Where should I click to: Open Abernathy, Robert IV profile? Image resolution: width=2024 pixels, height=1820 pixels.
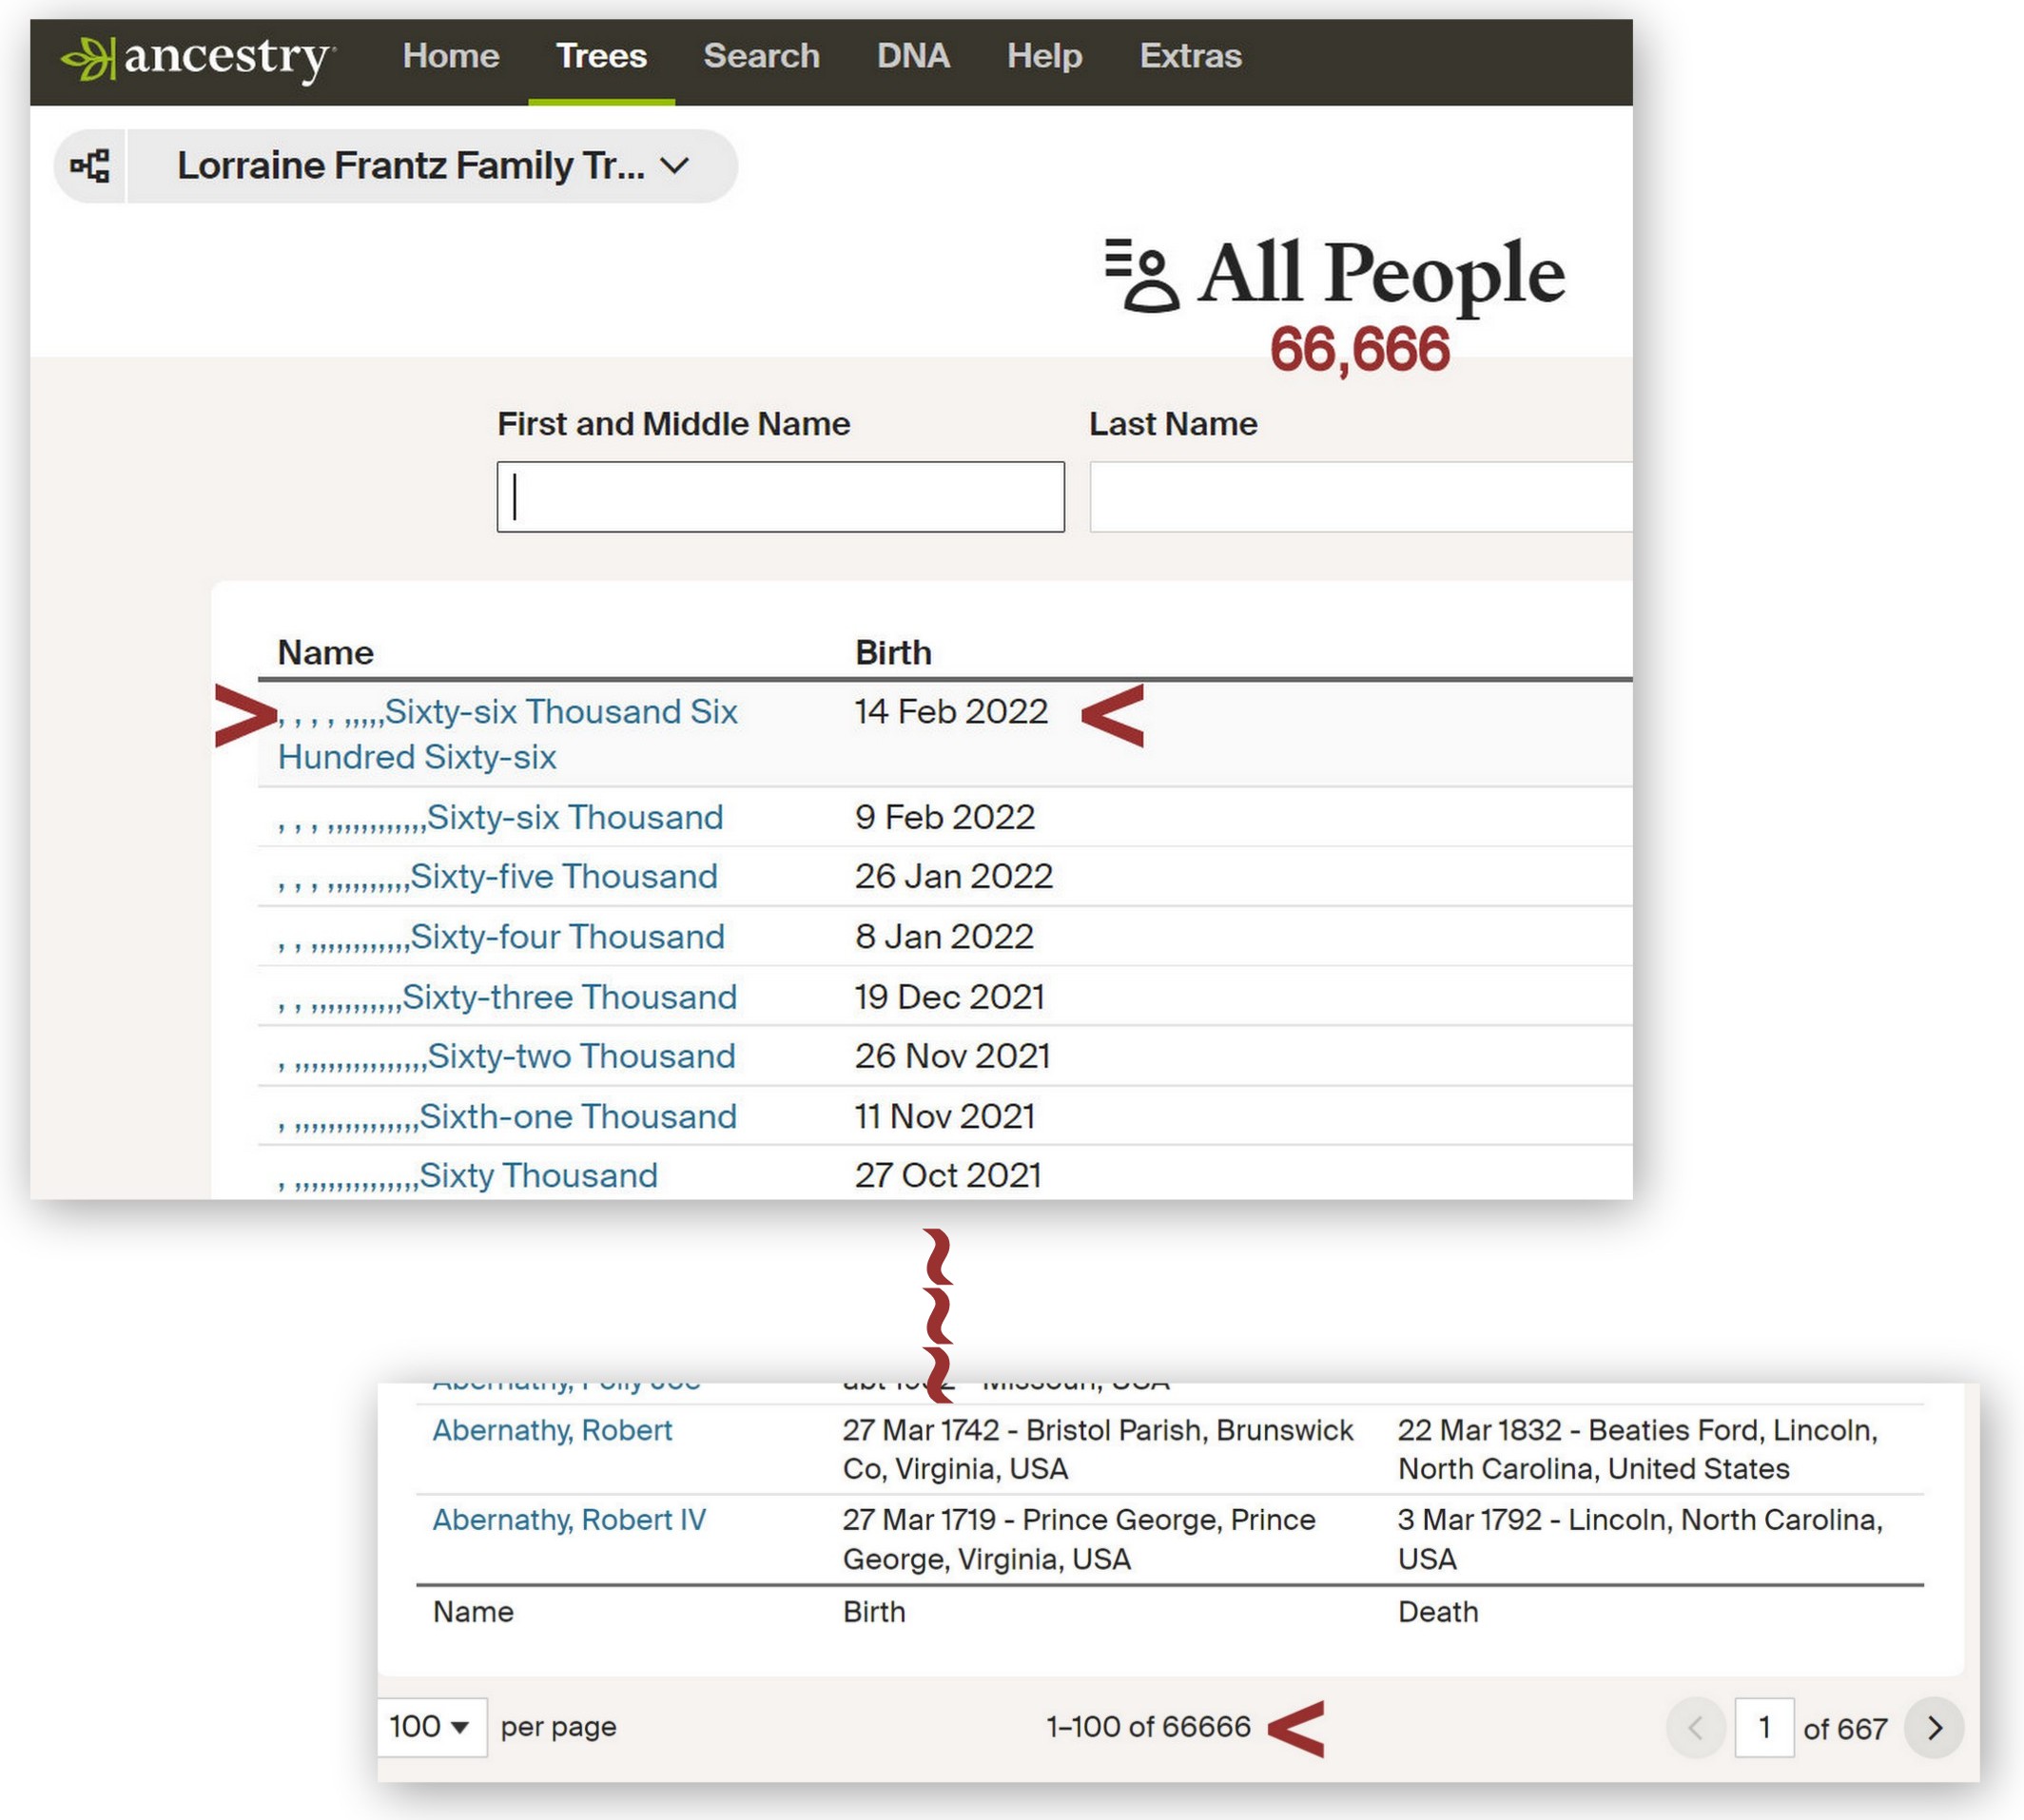pos(569,1520)
